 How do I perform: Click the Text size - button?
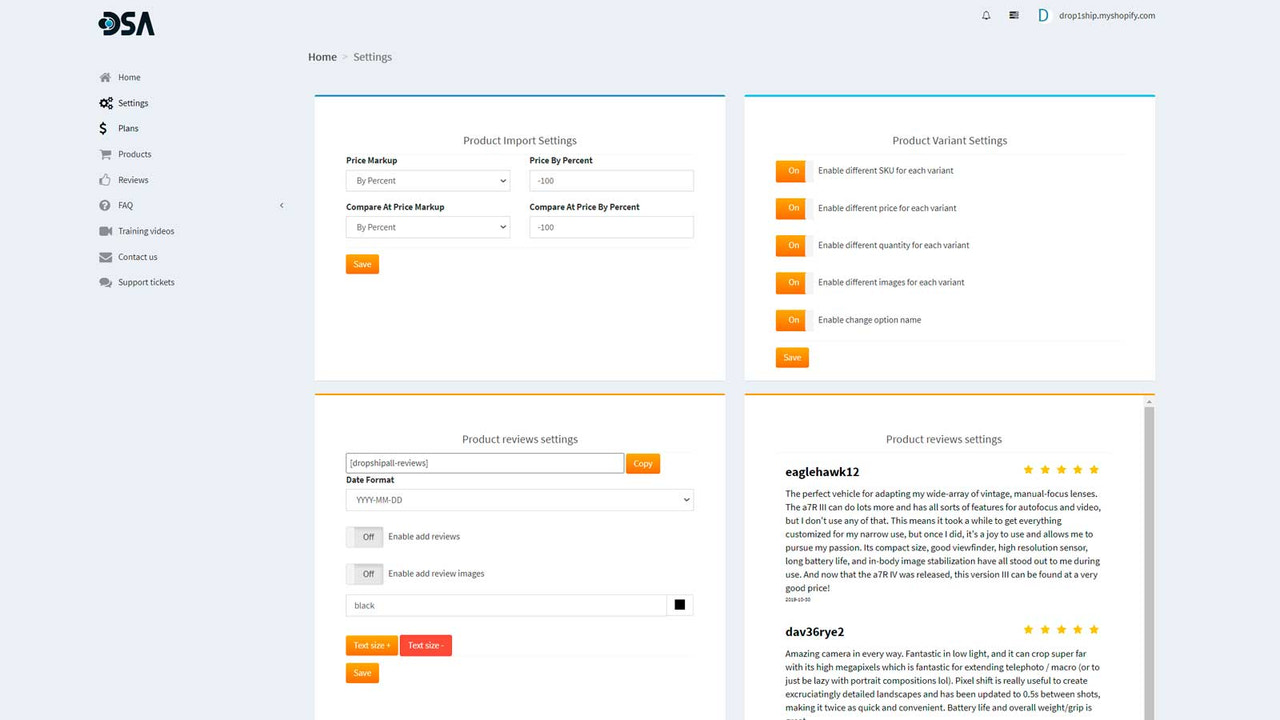[426, 645]
